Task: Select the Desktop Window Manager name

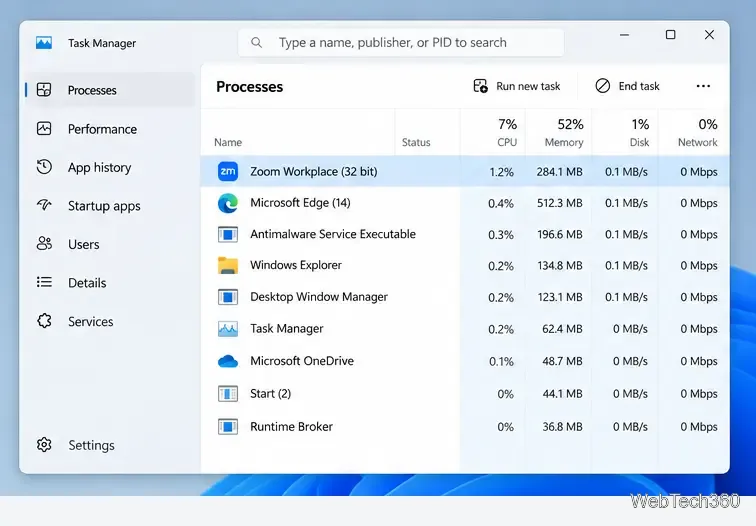Action: click(x=319, y=297)
